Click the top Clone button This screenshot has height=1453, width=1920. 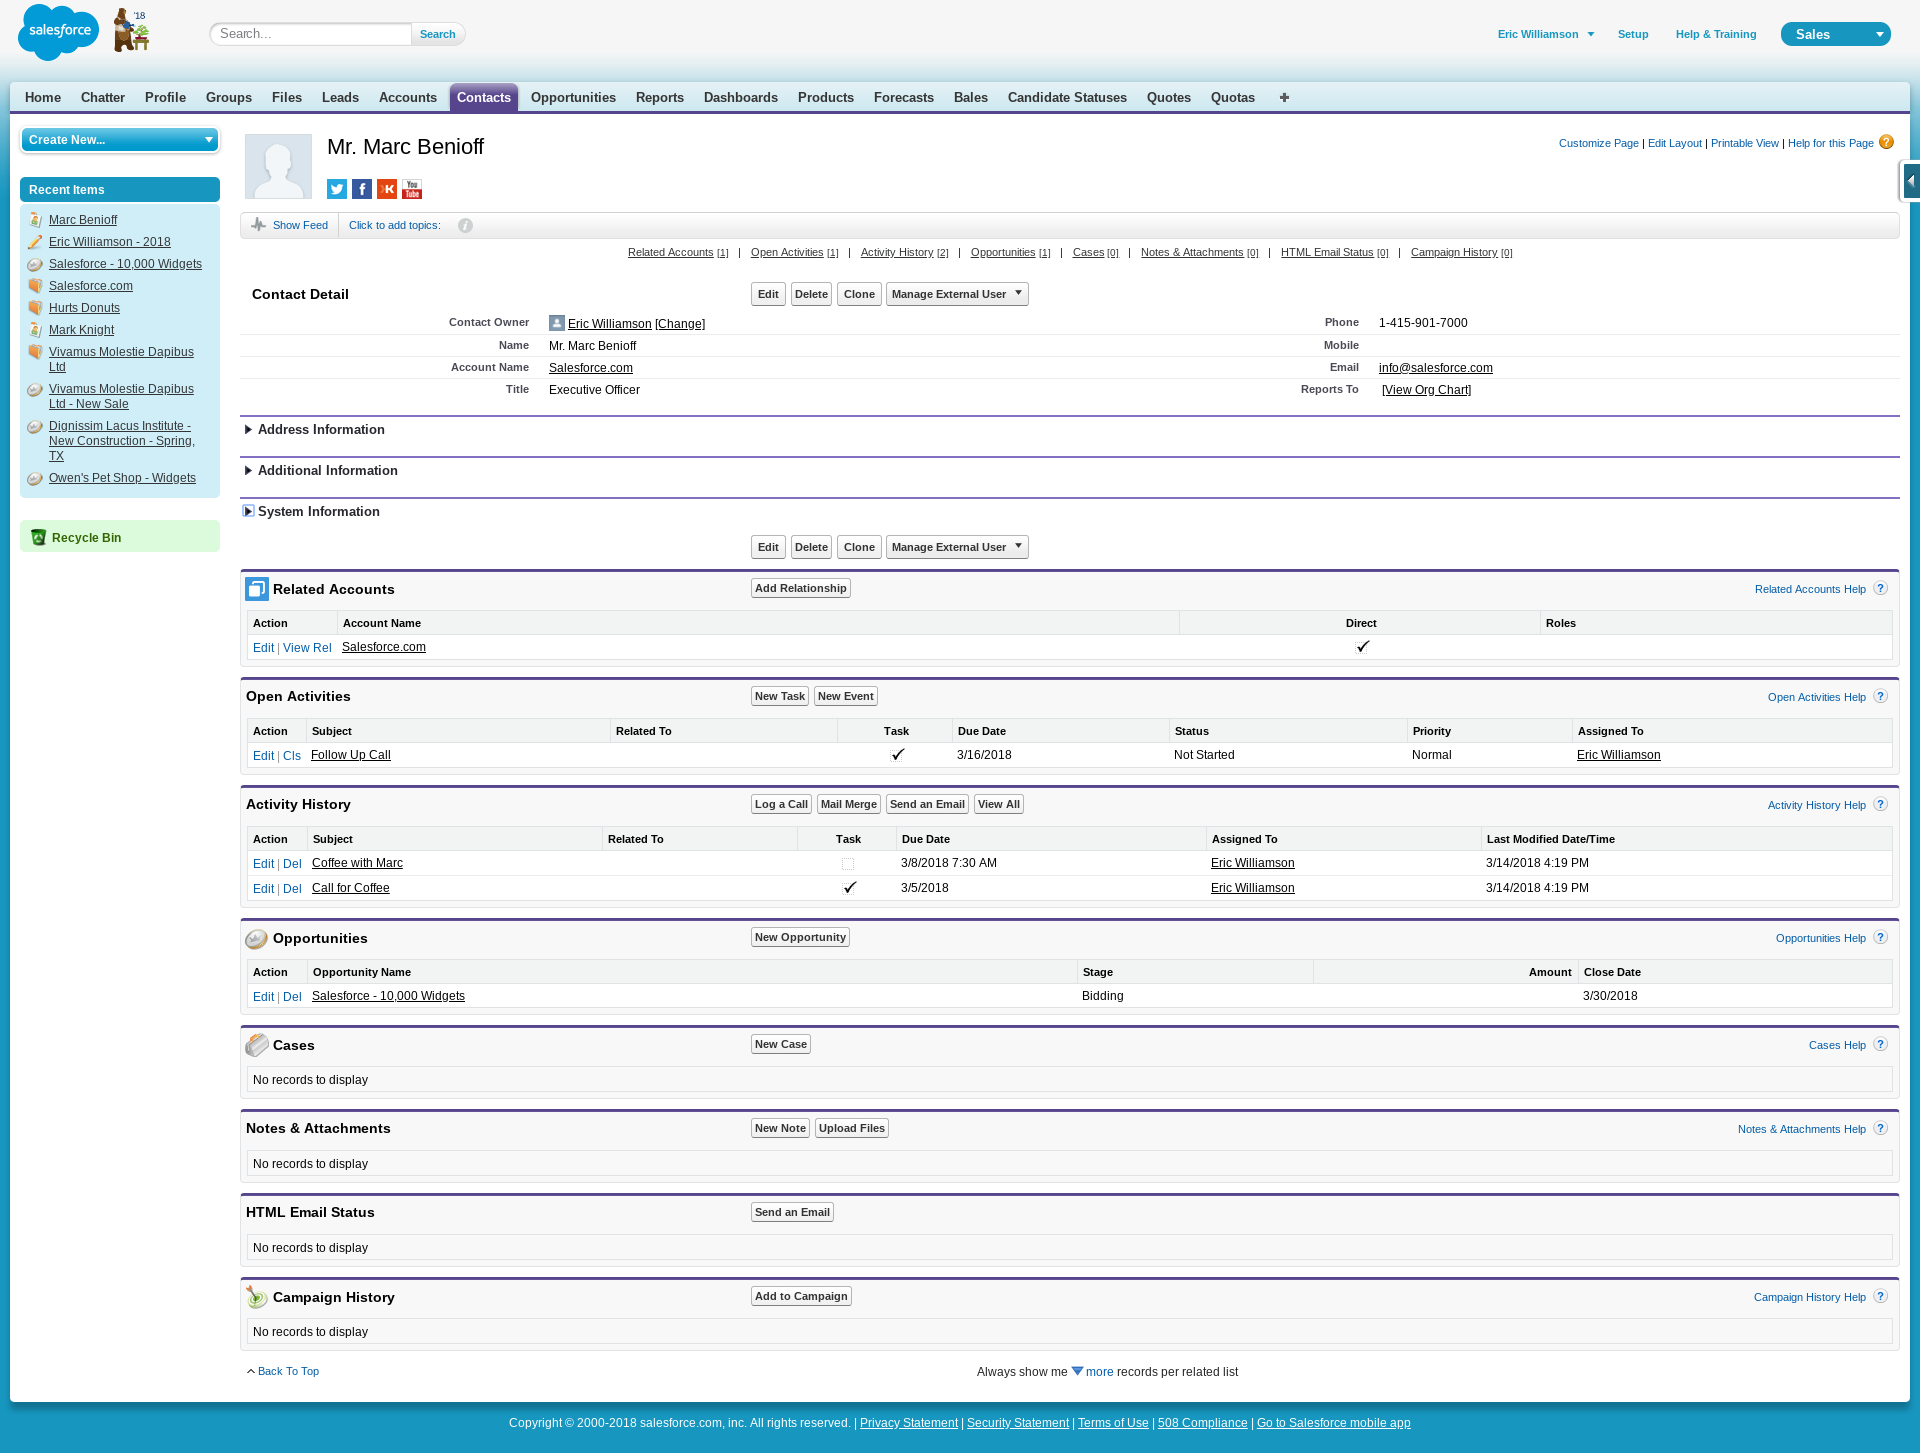(x=859, y=294)
